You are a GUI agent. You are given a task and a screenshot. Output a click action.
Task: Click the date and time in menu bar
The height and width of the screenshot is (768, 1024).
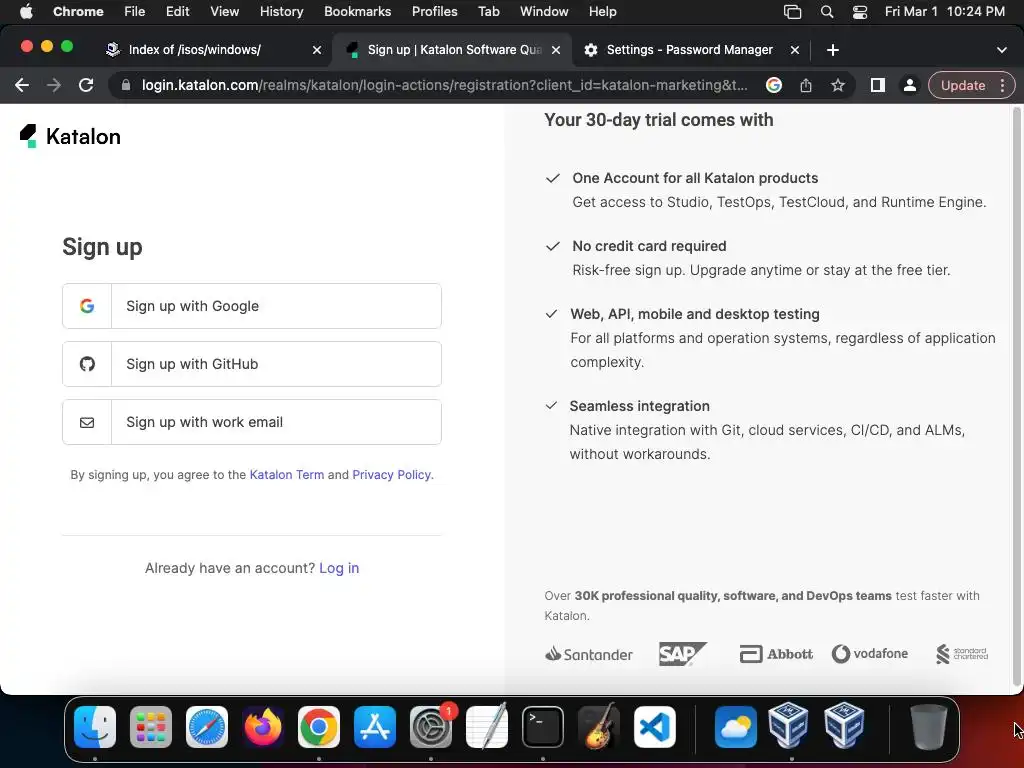(x=944, y=11)
